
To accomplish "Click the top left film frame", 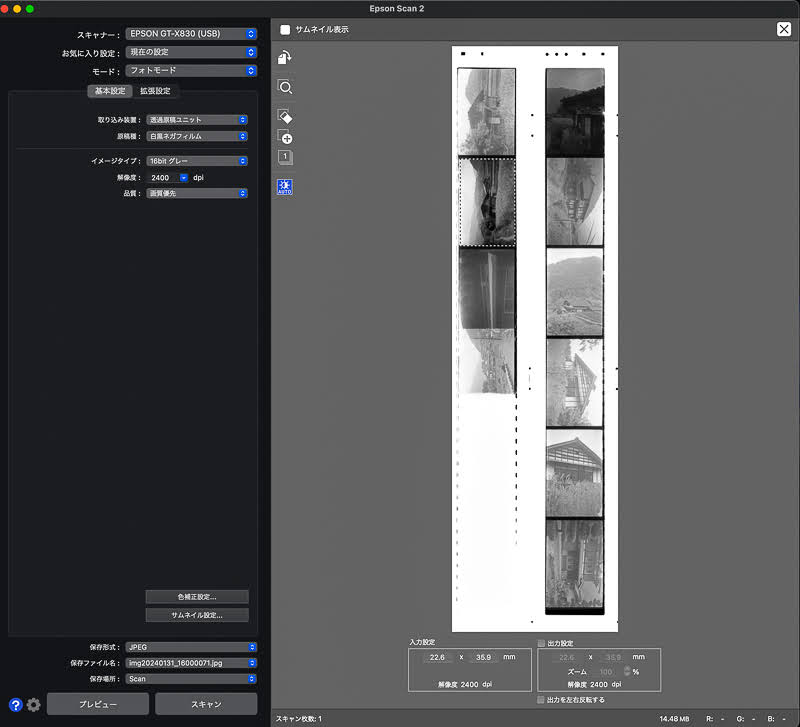I will pyautogui.click(x=486, y=112).
